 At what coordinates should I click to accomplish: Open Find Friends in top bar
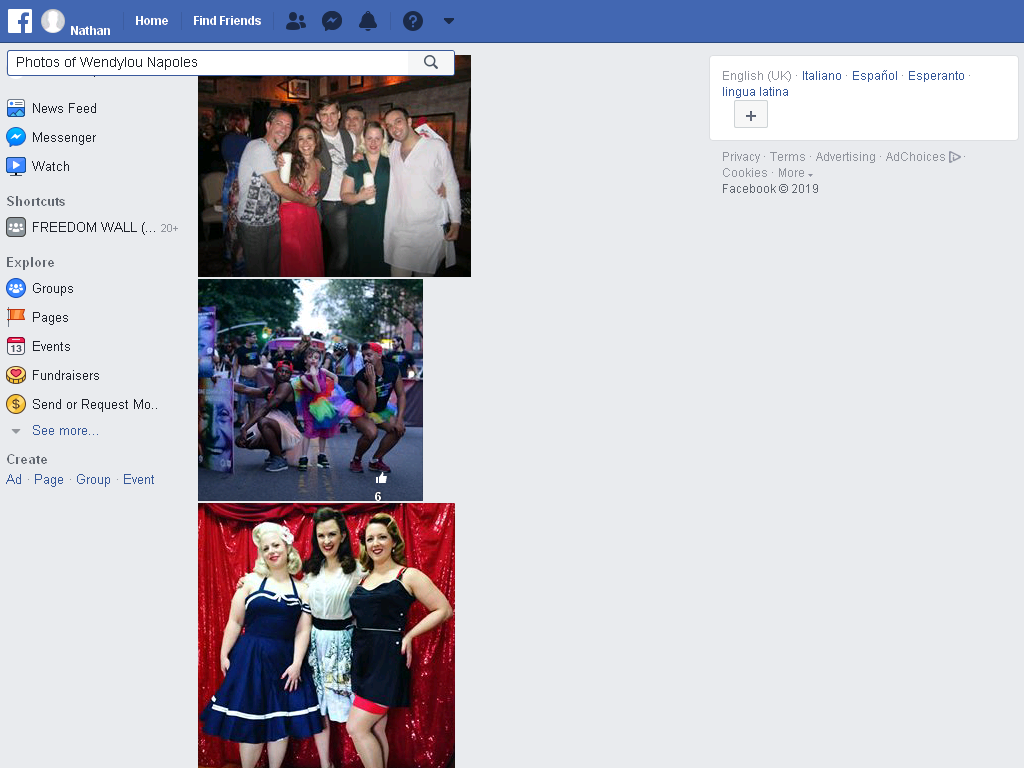pos(227,21)
